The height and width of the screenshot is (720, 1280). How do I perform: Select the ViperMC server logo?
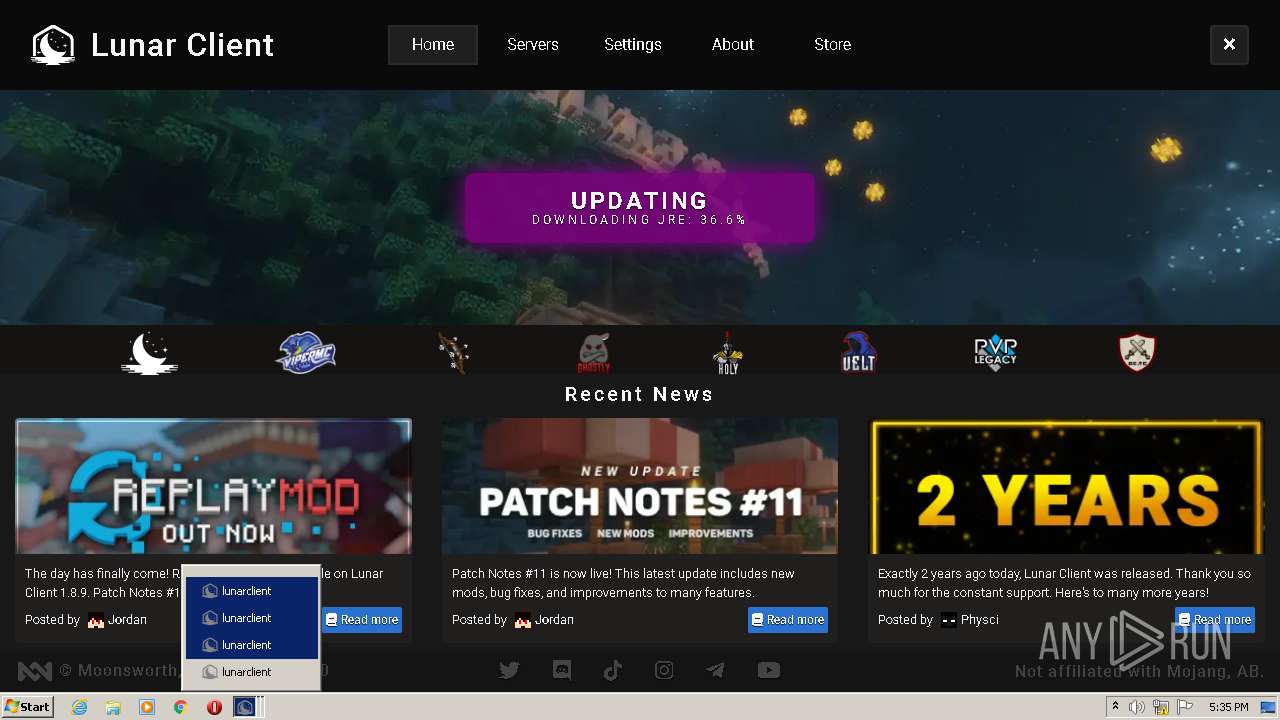click(305, 353)
